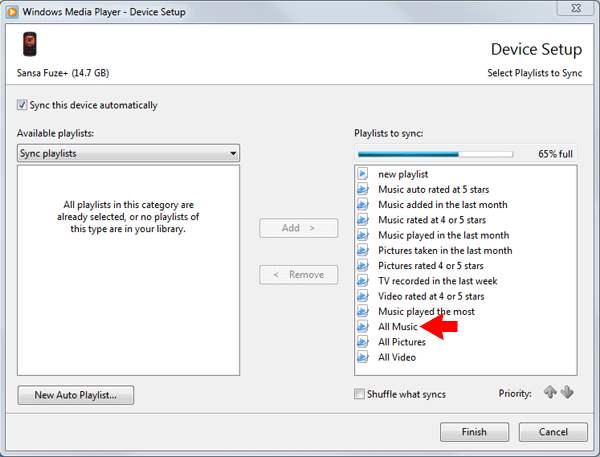Uncheck 'Sync this device automatically'
This screenshot has width=600, height=457.
22,105
